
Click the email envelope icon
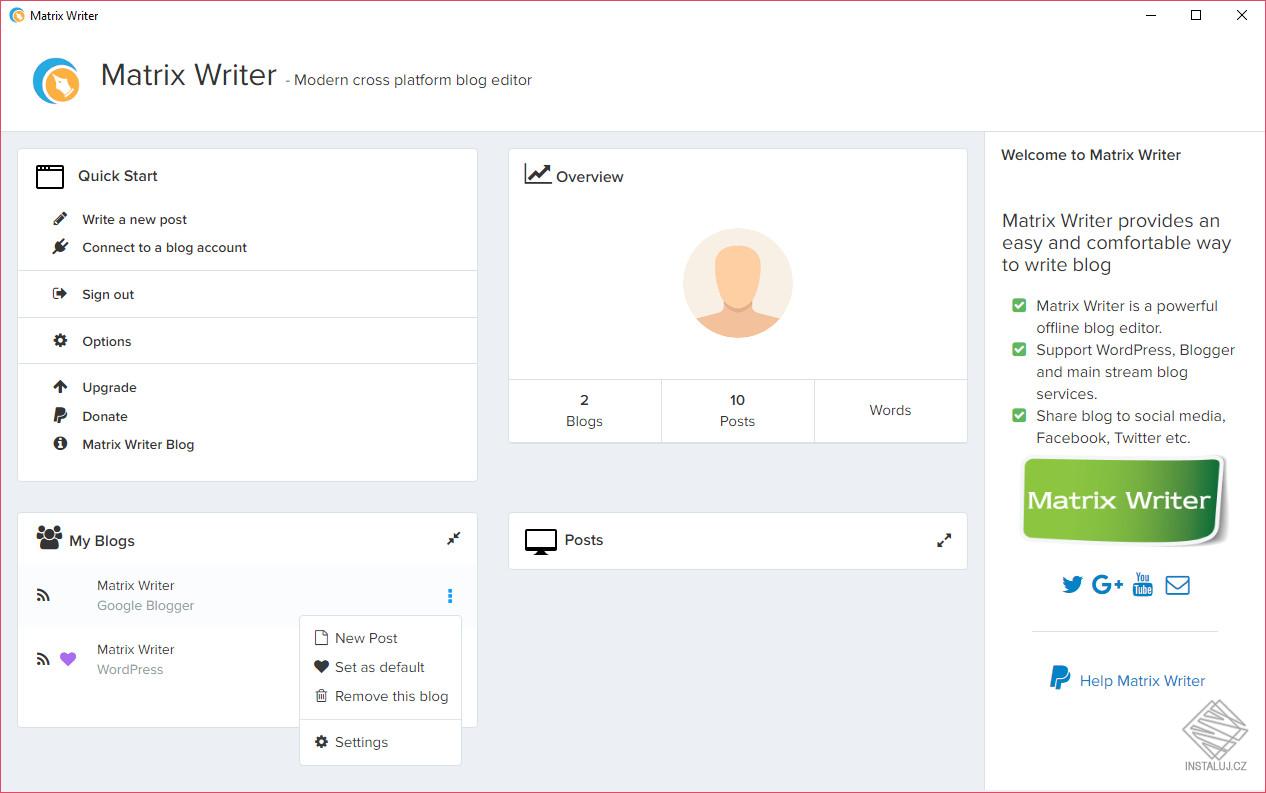[1178, 585]
